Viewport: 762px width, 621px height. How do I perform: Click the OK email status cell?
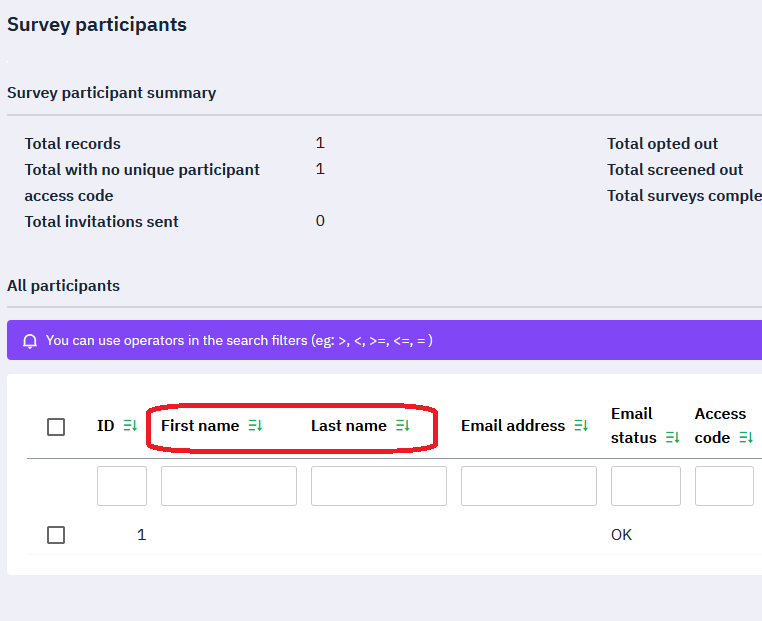click(622, 535)
